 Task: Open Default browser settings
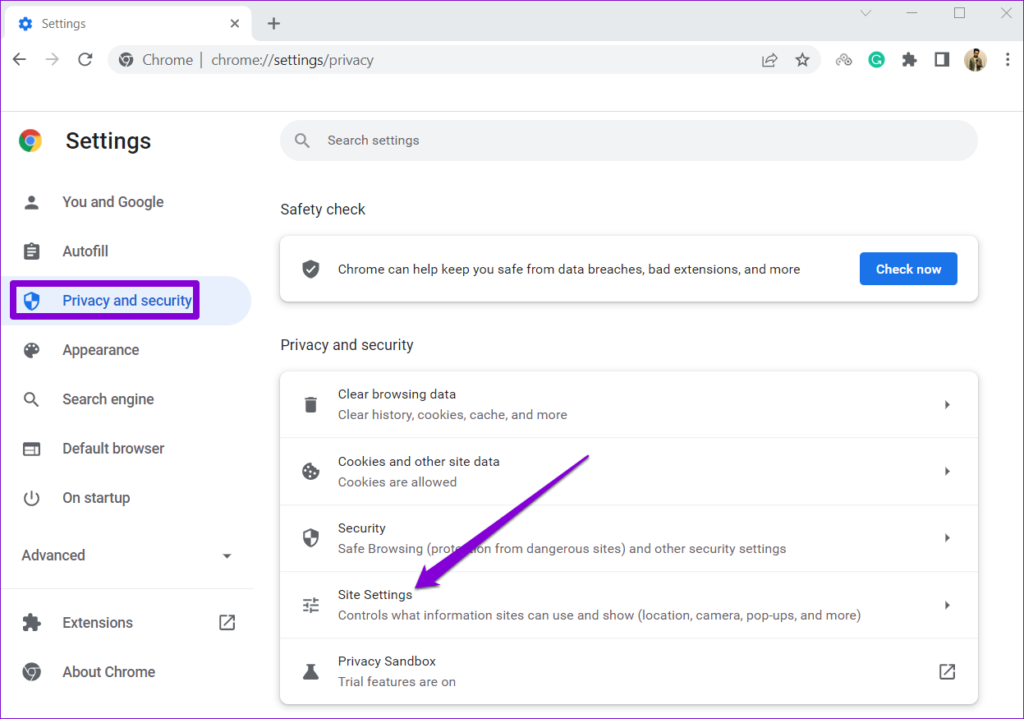127,449
